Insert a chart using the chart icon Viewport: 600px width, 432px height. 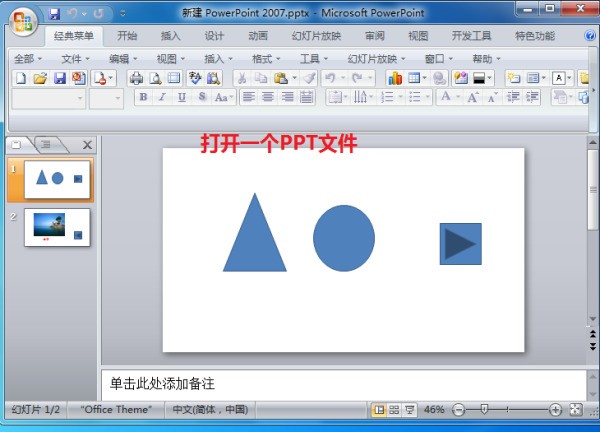pos(394,78)
